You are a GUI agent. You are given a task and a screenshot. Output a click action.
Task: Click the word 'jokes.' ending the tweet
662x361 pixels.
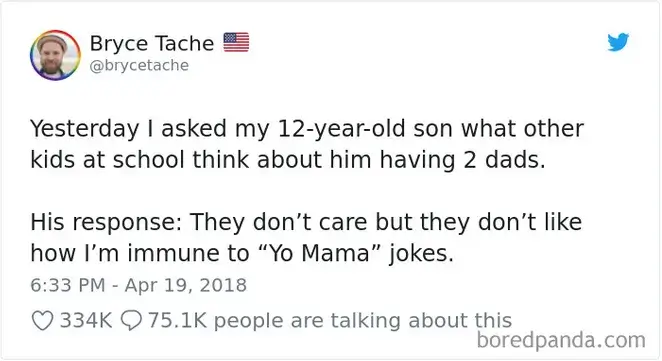421,254
